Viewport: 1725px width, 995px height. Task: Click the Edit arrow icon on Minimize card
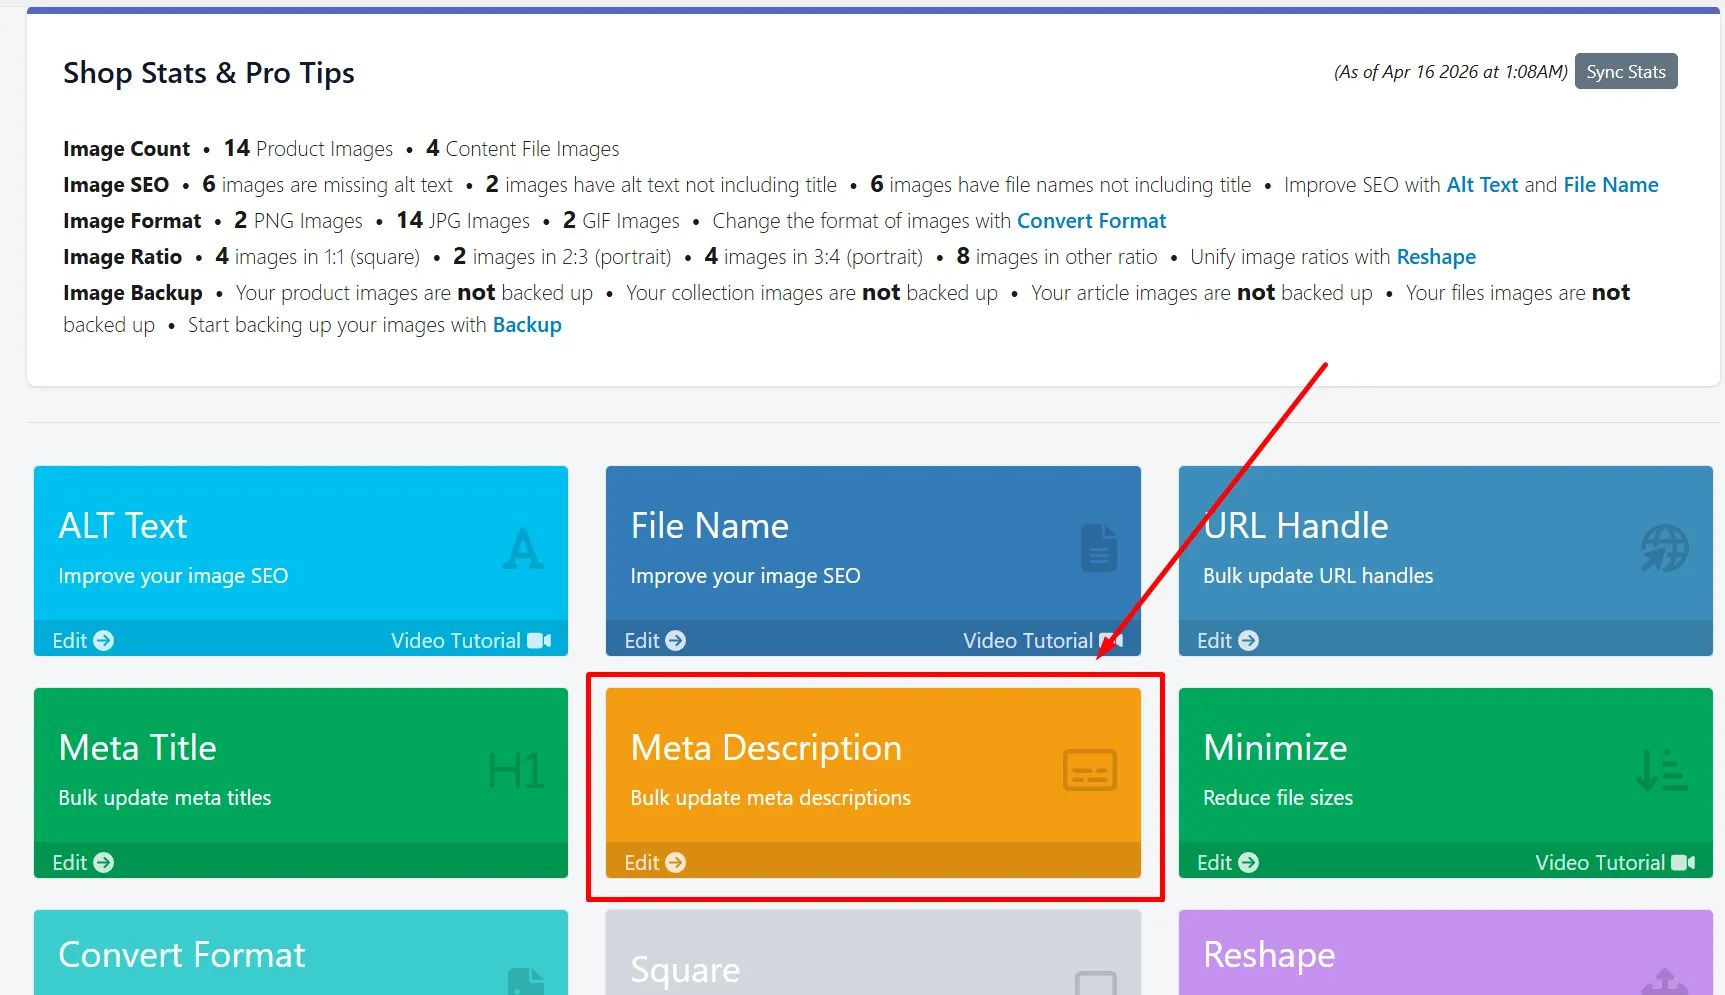coord(1248,862)
